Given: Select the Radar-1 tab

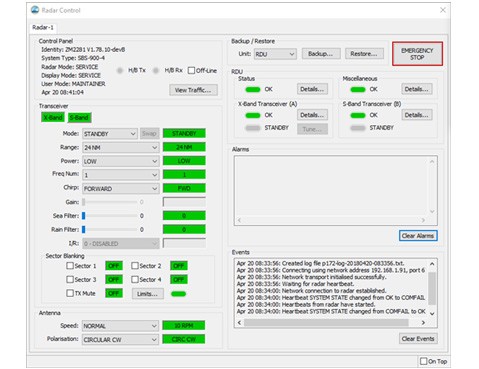Looking at the screenshot, I should coord(43,28).
